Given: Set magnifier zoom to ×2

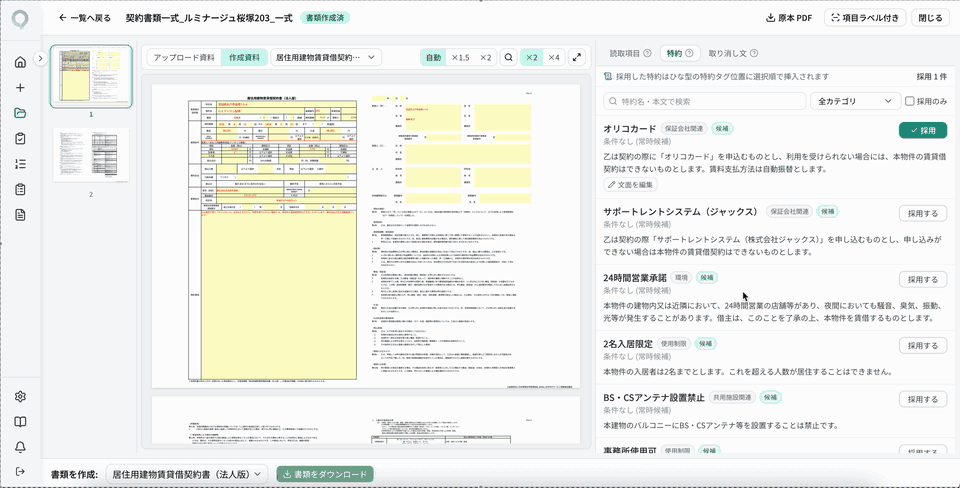Looking at the screenshot, I should pyautogui.click(x=531, y=58).
